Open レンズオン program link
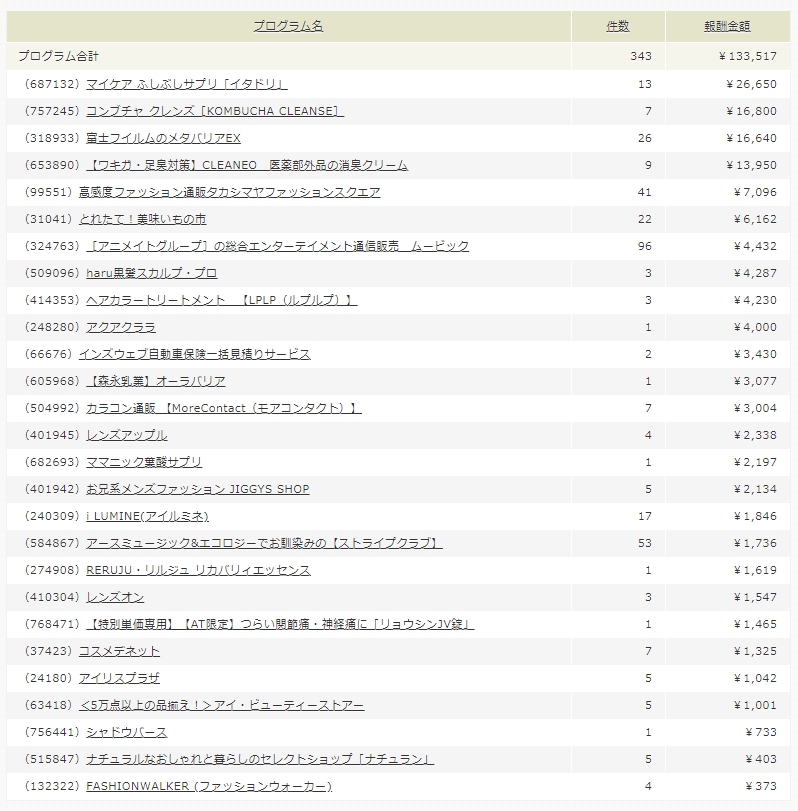The width and height of the screenshot is (798, 811). pos(115,597)
